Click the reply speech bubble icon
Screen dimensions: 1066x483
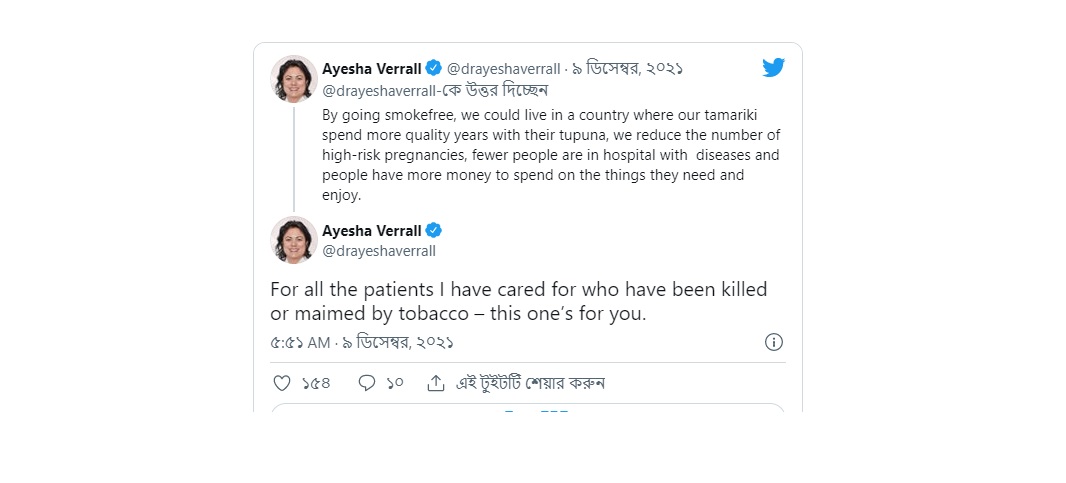coord(367,383)
